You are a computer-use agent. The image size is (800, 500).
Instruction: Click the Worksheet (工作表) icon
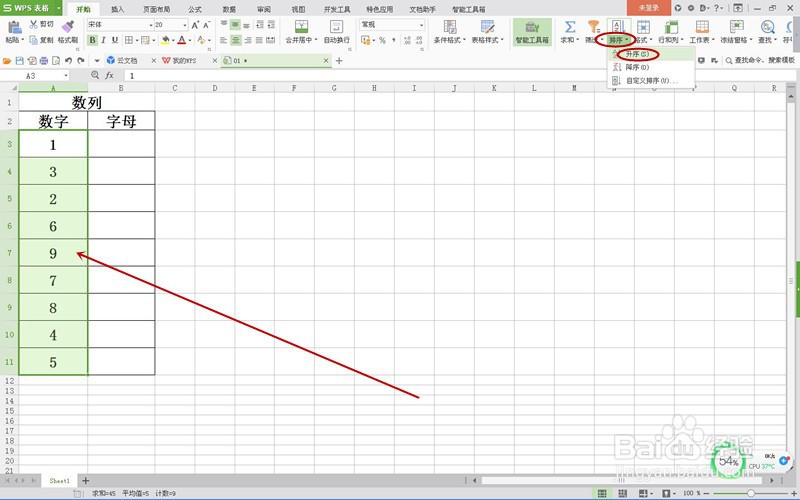pyautogui.click(x=702, y=27)
